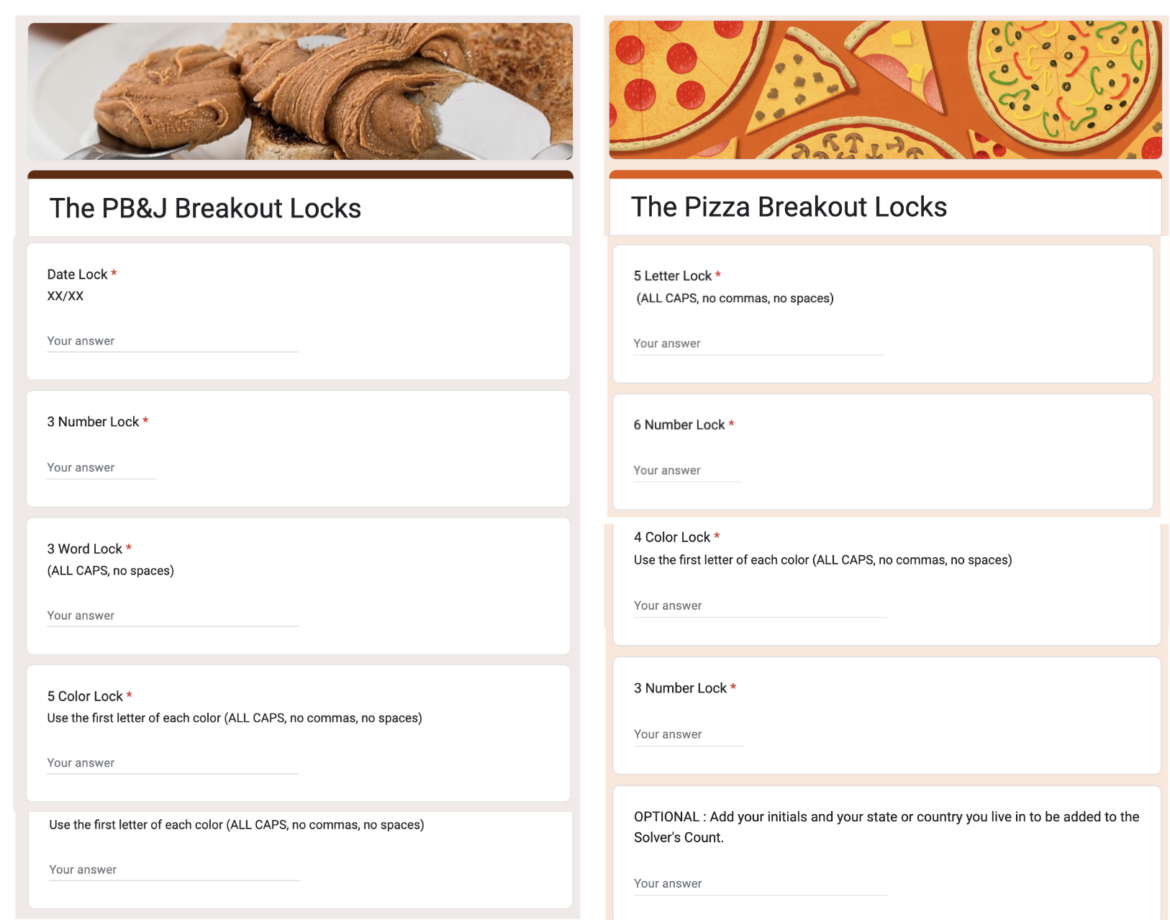Select the title 'The PB&J Breakout Locks'

point(205,207)
